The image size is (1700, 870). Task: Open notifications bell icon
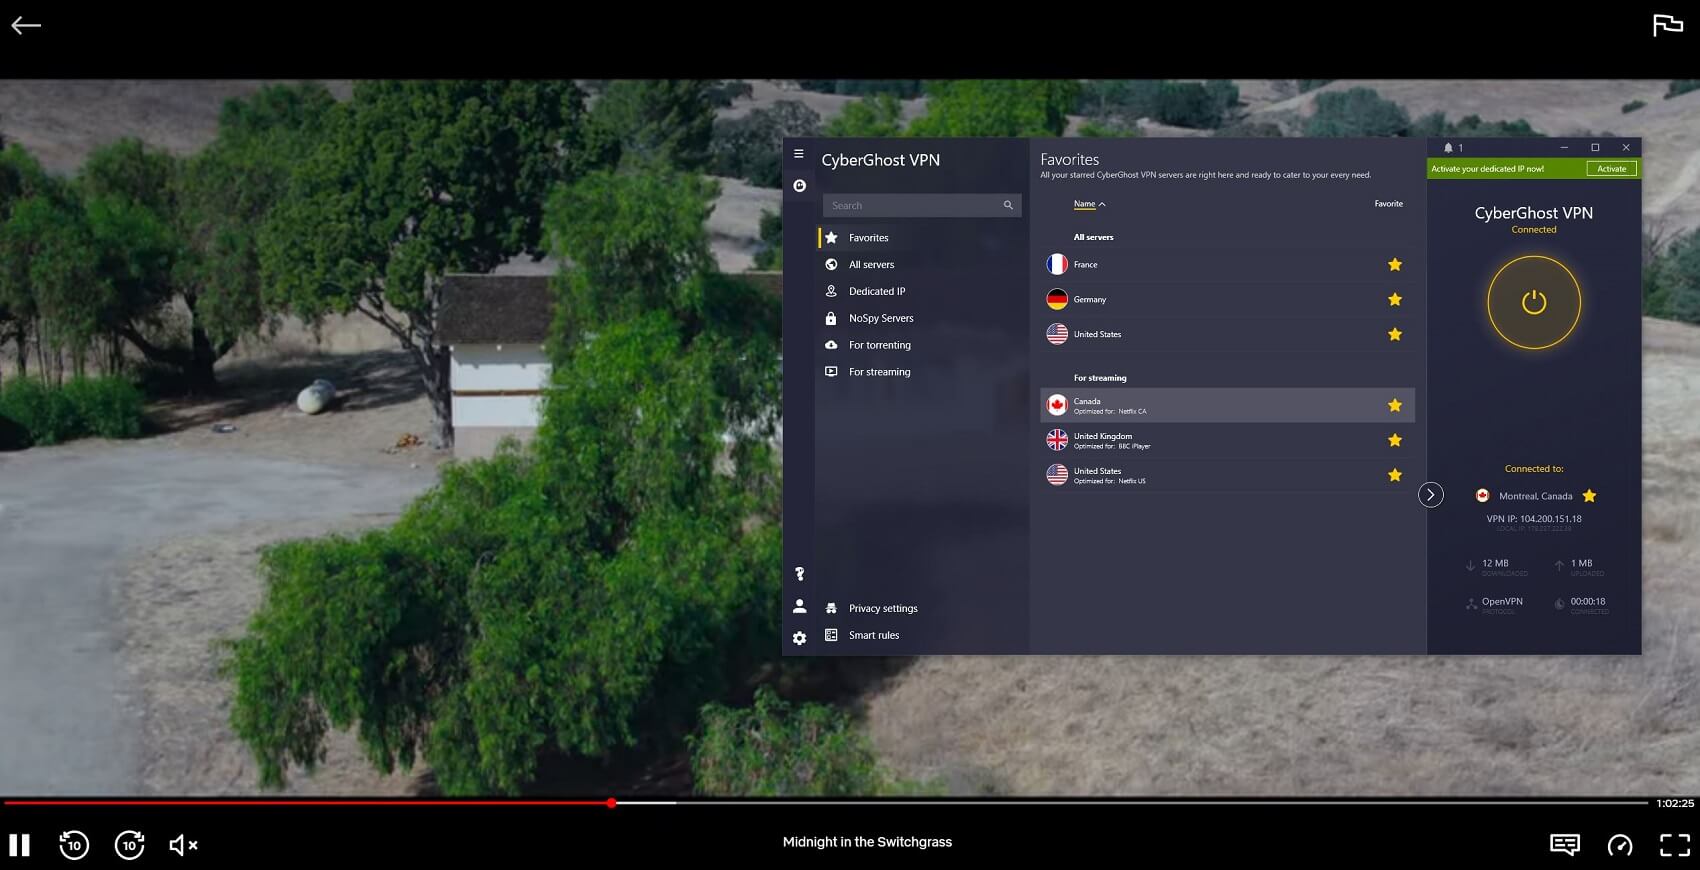pyautogui.click(x=1448, y=148)
